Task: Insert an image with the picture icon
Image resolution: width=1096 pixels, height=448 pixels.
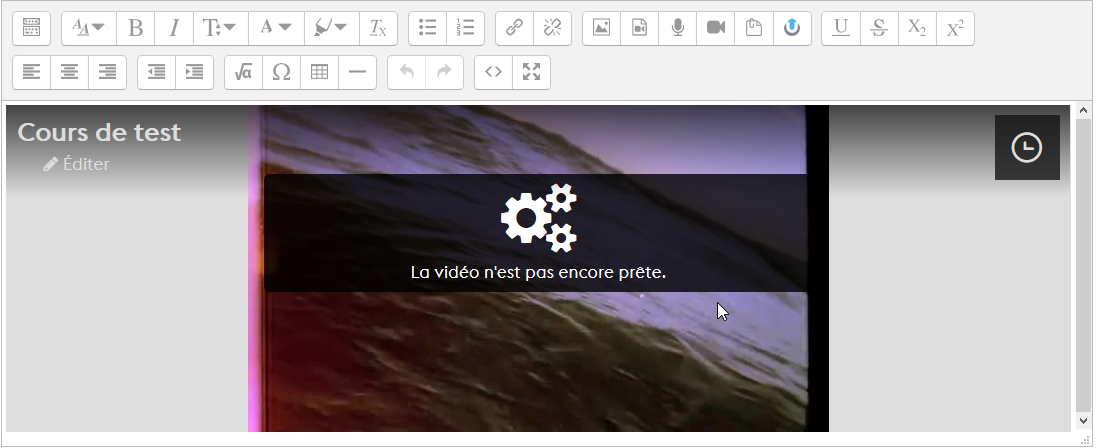Action: pos(601,28)
